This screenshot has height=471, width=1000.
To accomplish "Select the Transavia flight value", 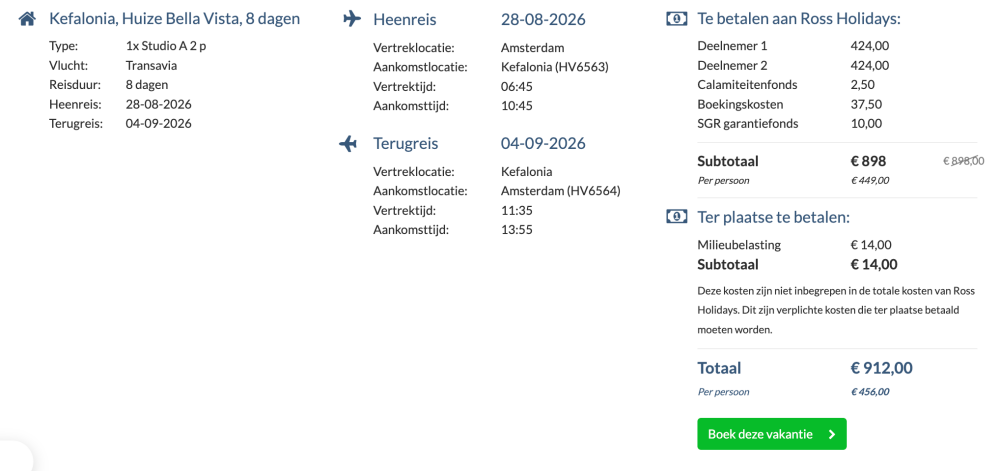I will click(151, 66).
